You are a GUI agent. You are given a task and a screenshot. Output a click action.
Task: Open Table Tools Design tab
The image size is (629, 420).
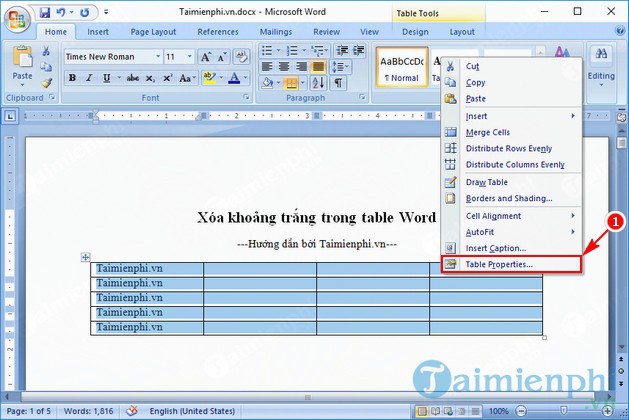point(415,32)
